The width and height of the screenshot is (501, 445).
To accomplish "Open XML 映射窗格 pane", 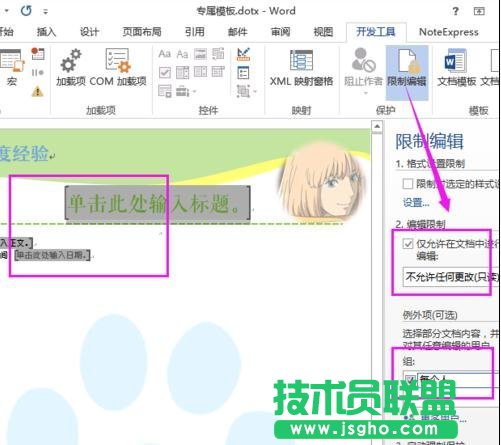I will [301, 68].
